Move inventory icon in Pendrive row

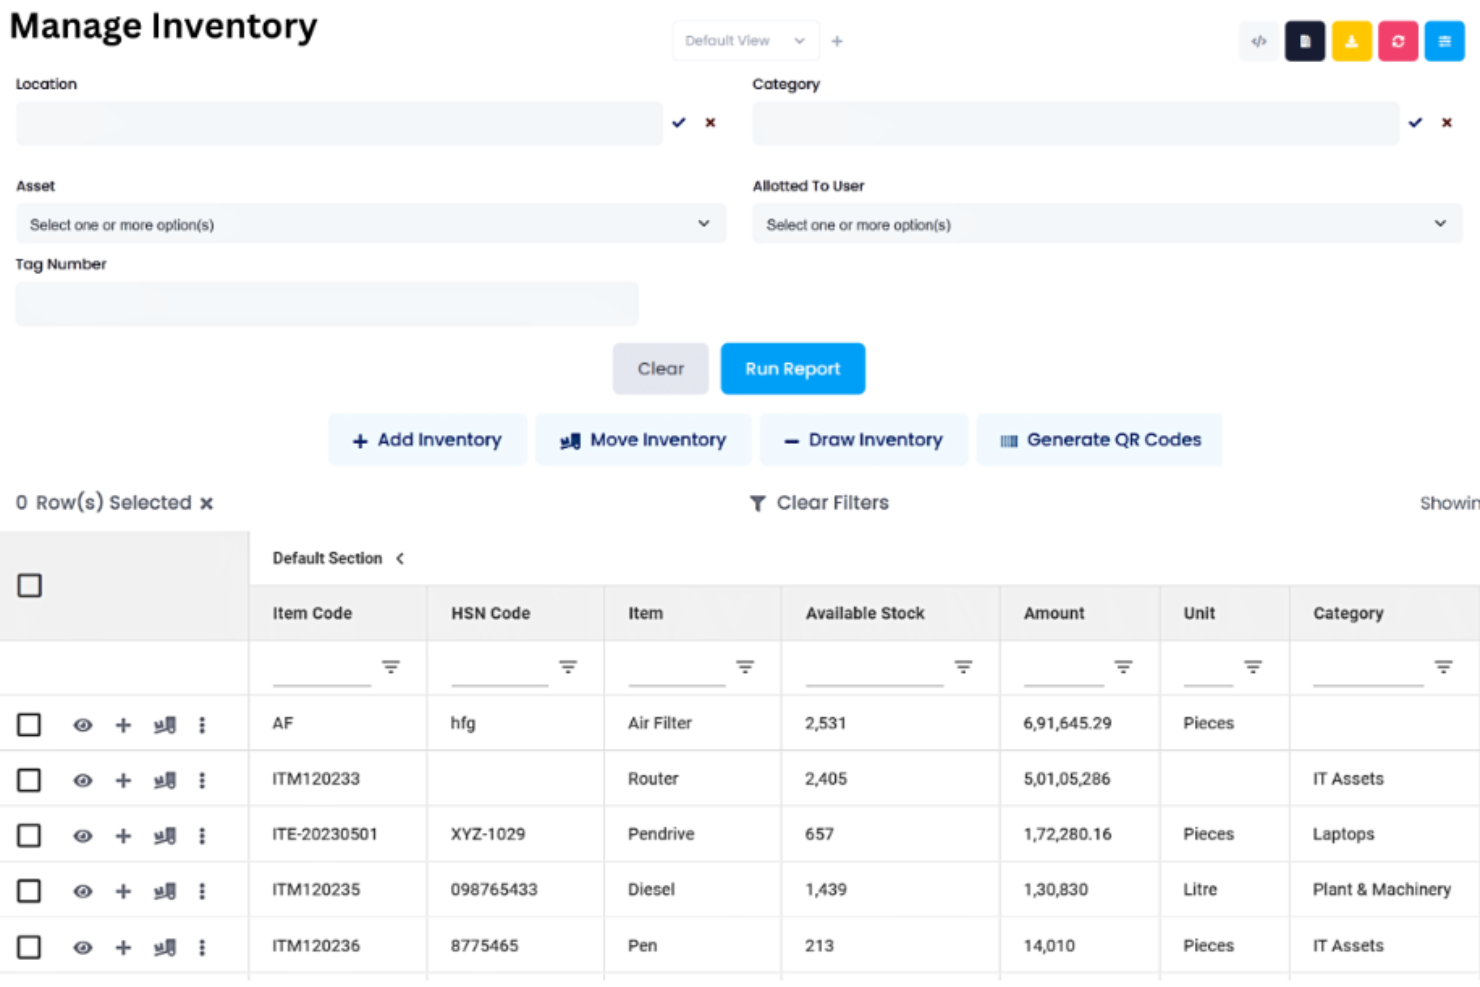tap(165, 836)
